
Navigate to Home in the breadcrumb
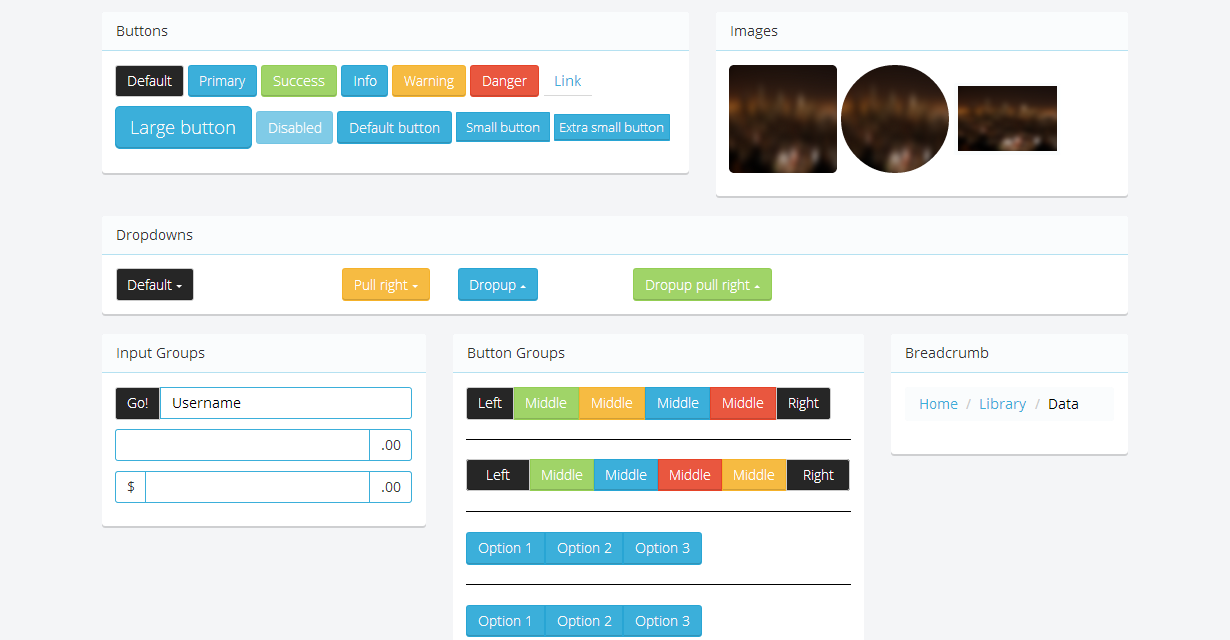938,403
